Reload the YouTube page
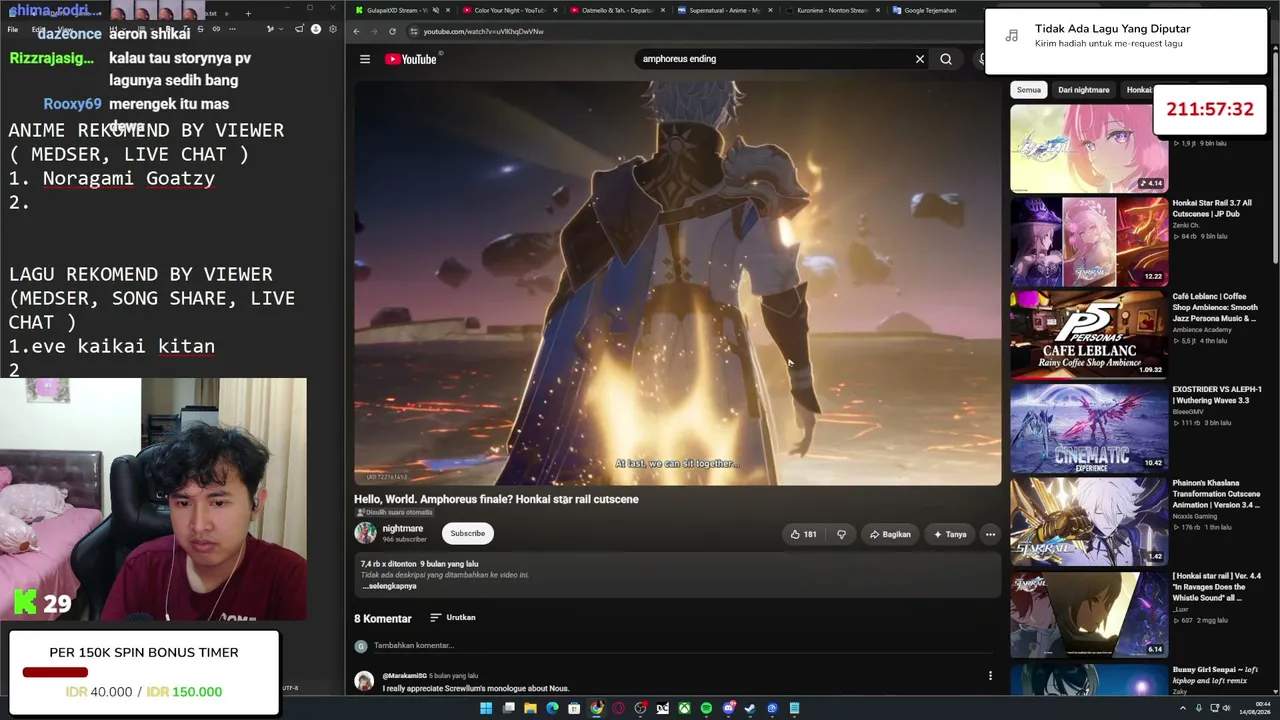 pos(392,31)
